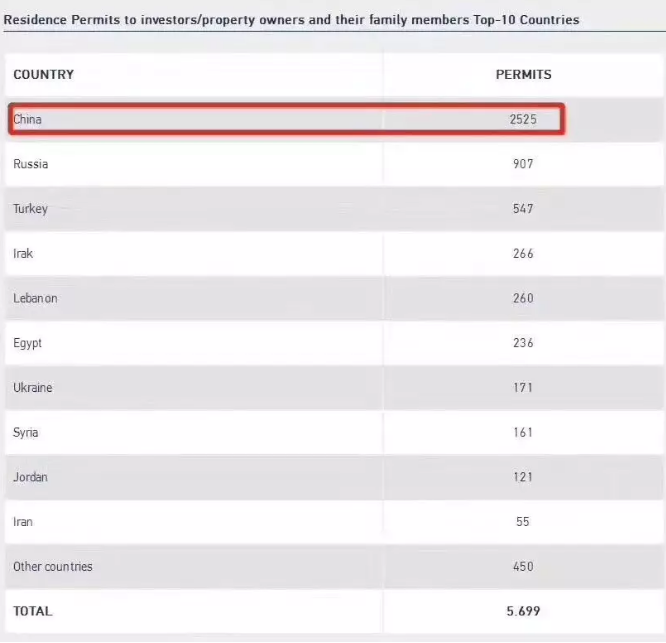Click the COUNTRY column header
666x643 pixels.
point(43,75)
